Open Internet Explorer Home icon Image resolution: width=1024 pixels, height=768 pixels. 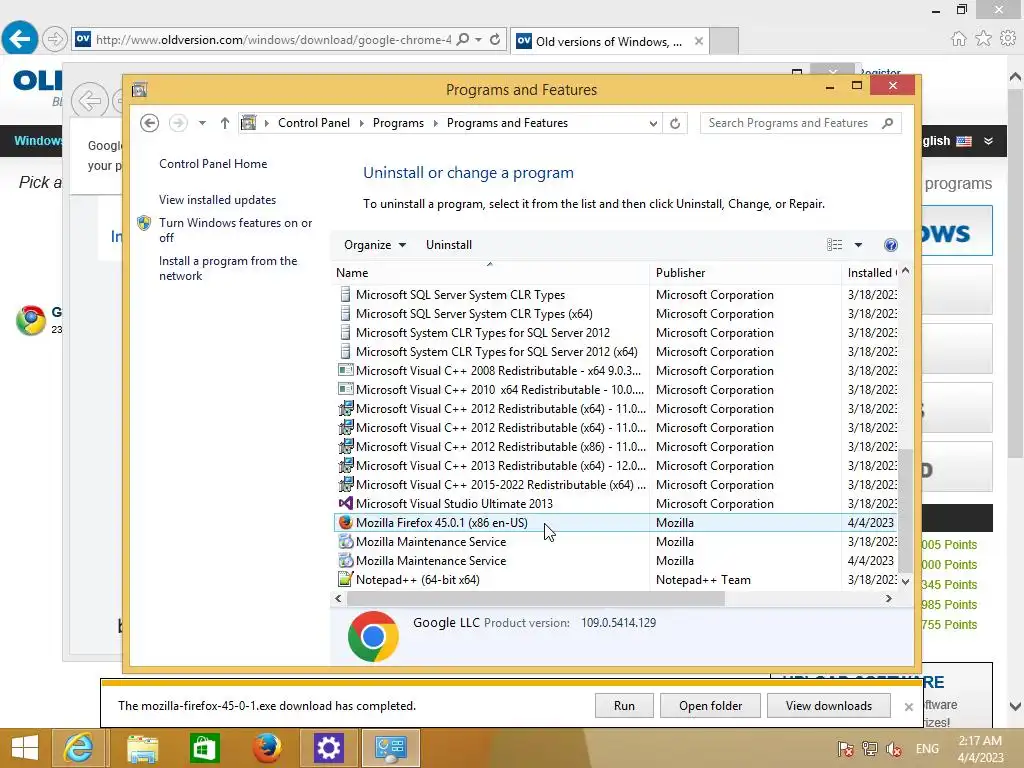[x=958, y=39]
